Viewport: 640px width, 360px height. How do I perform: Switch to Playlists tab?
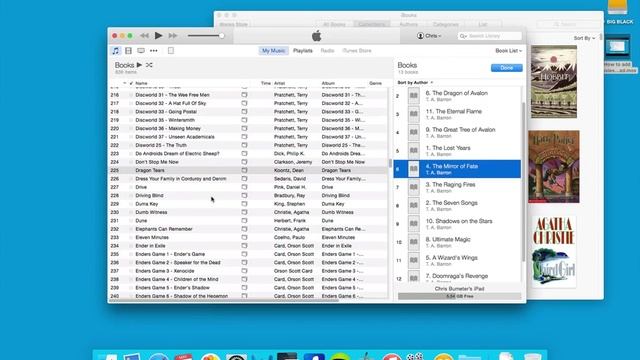click(303, 51)
